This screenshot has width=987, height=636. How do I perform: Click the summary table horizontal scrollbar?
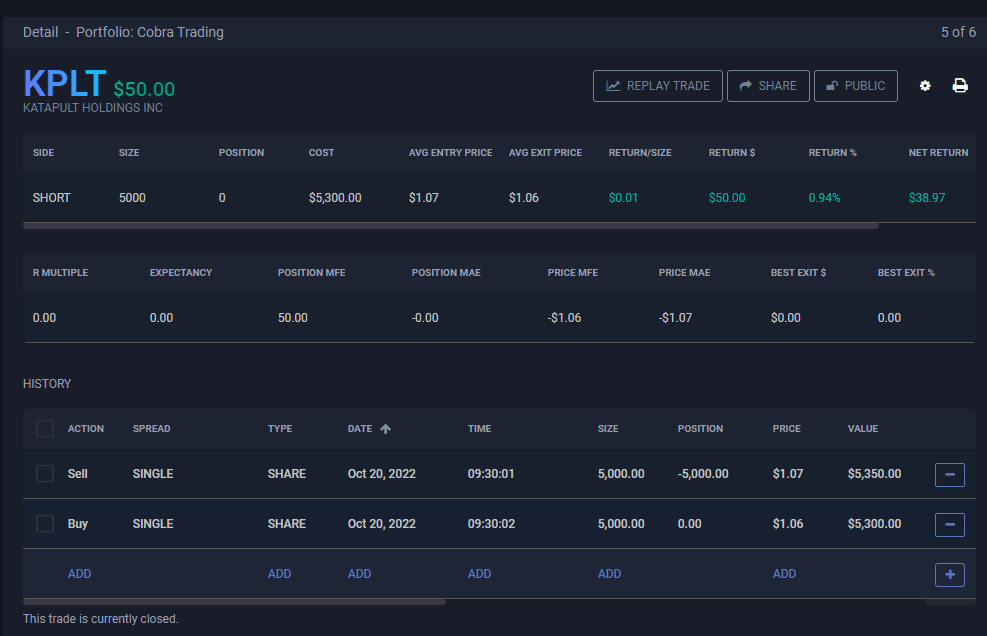coord(450,226)
